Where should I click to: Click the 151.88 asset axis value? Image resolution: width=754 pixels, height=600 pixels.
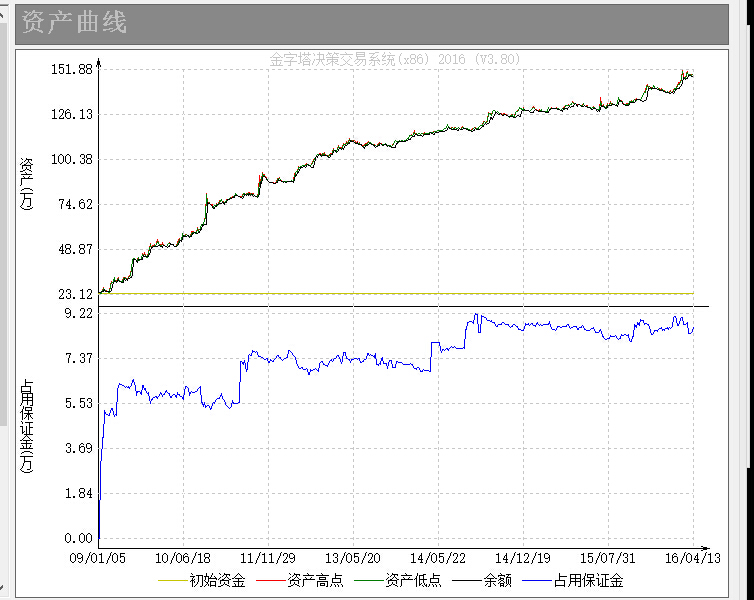click(72, 69)
